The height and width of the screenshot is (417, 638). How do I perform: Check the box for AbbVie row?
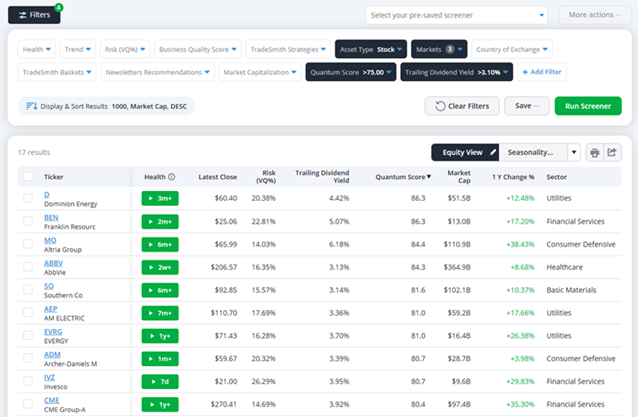coord(28,267)
